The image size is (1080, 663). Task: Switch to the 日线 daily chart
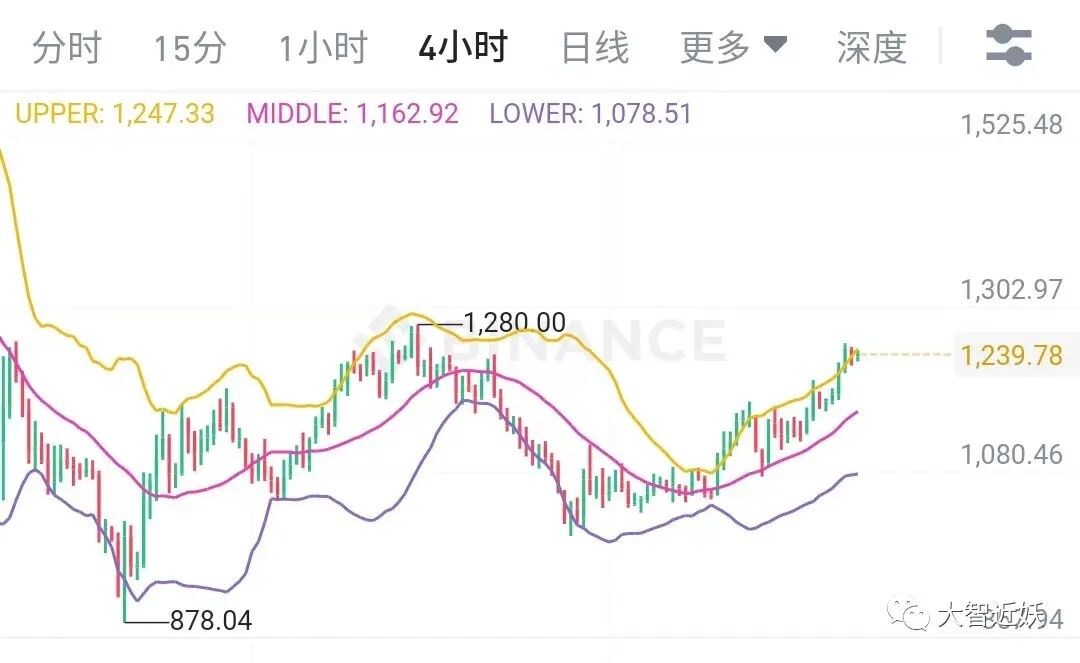click(595, 48)
